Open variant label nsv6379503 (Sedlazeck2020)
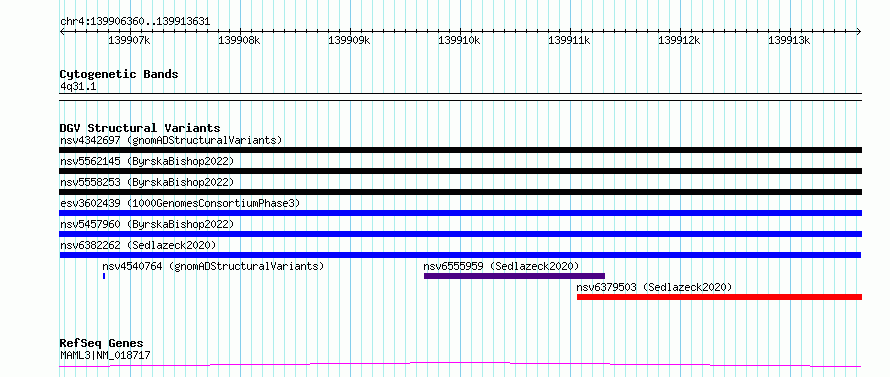Viewport: 890px width, 377px height. point(654,287)
